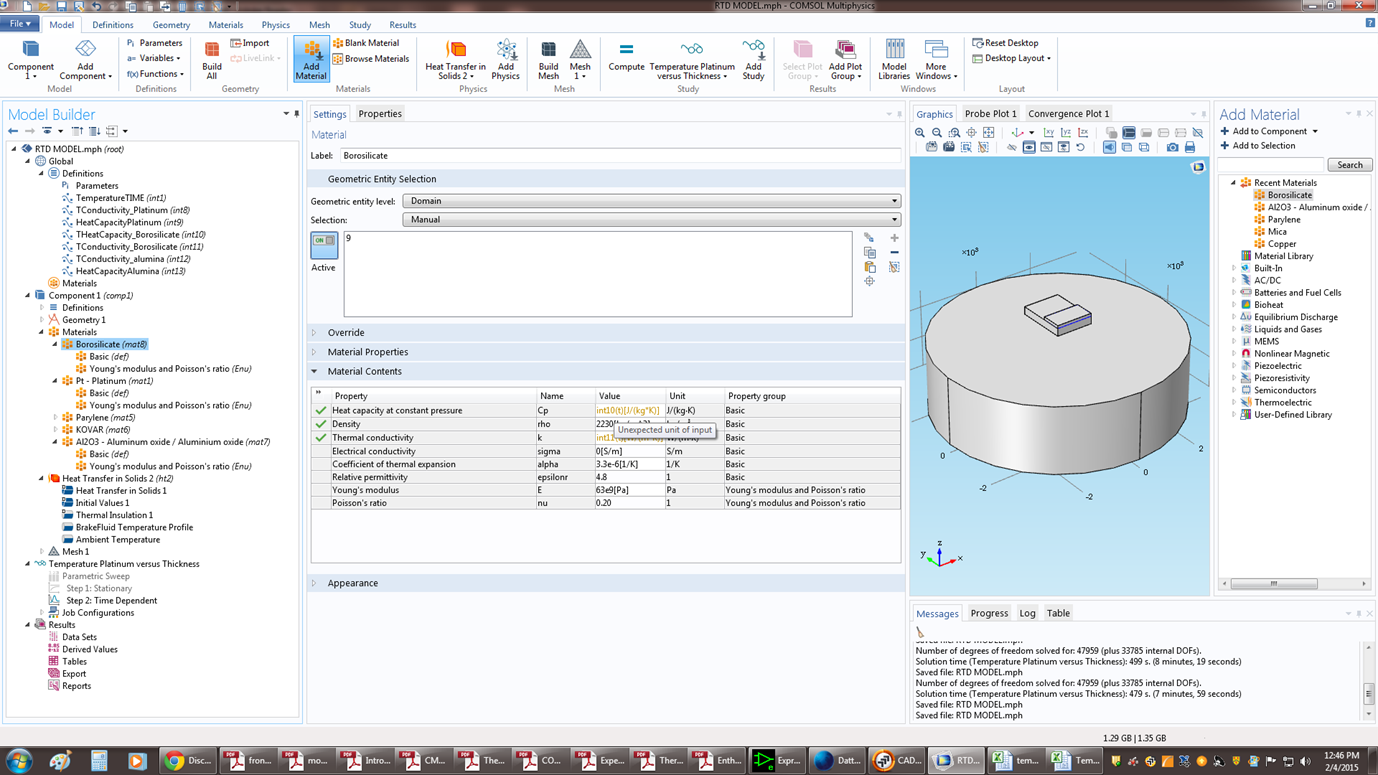Viewport: 1378px width, 775px height.
Task: Open Geometric entity level dropdown
Action: (x=651, y=201)
